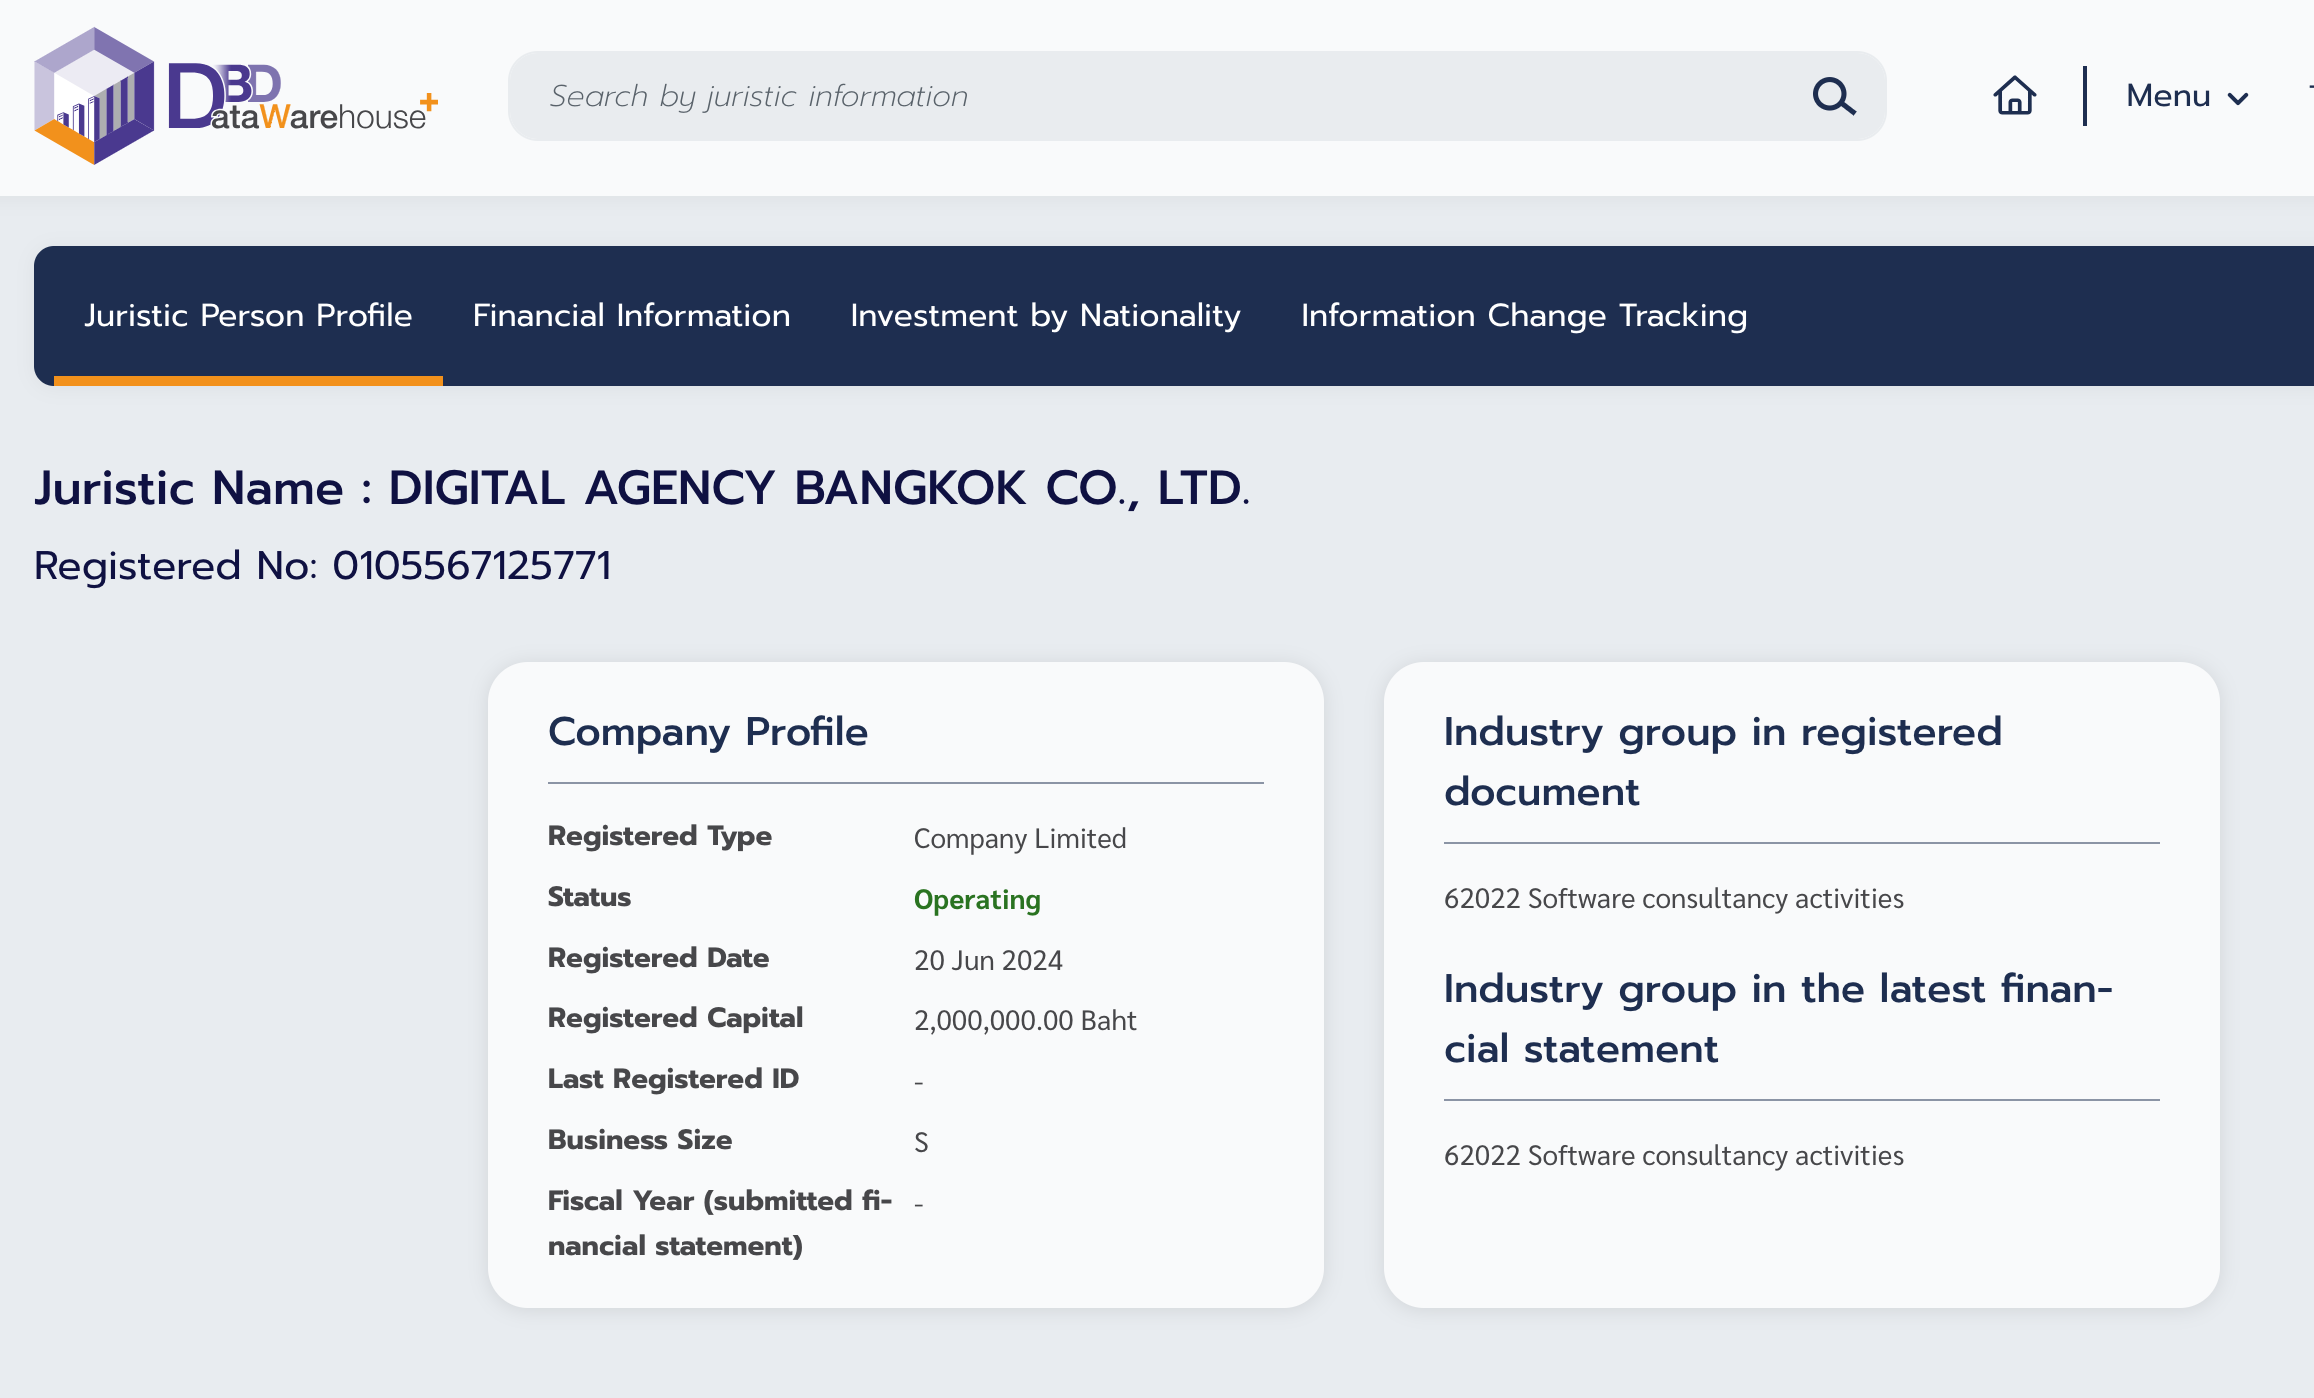This screenshot has height=1398, width=2314.
Task: Focus the juristic information search field
Action: (x=1196, y=96)
